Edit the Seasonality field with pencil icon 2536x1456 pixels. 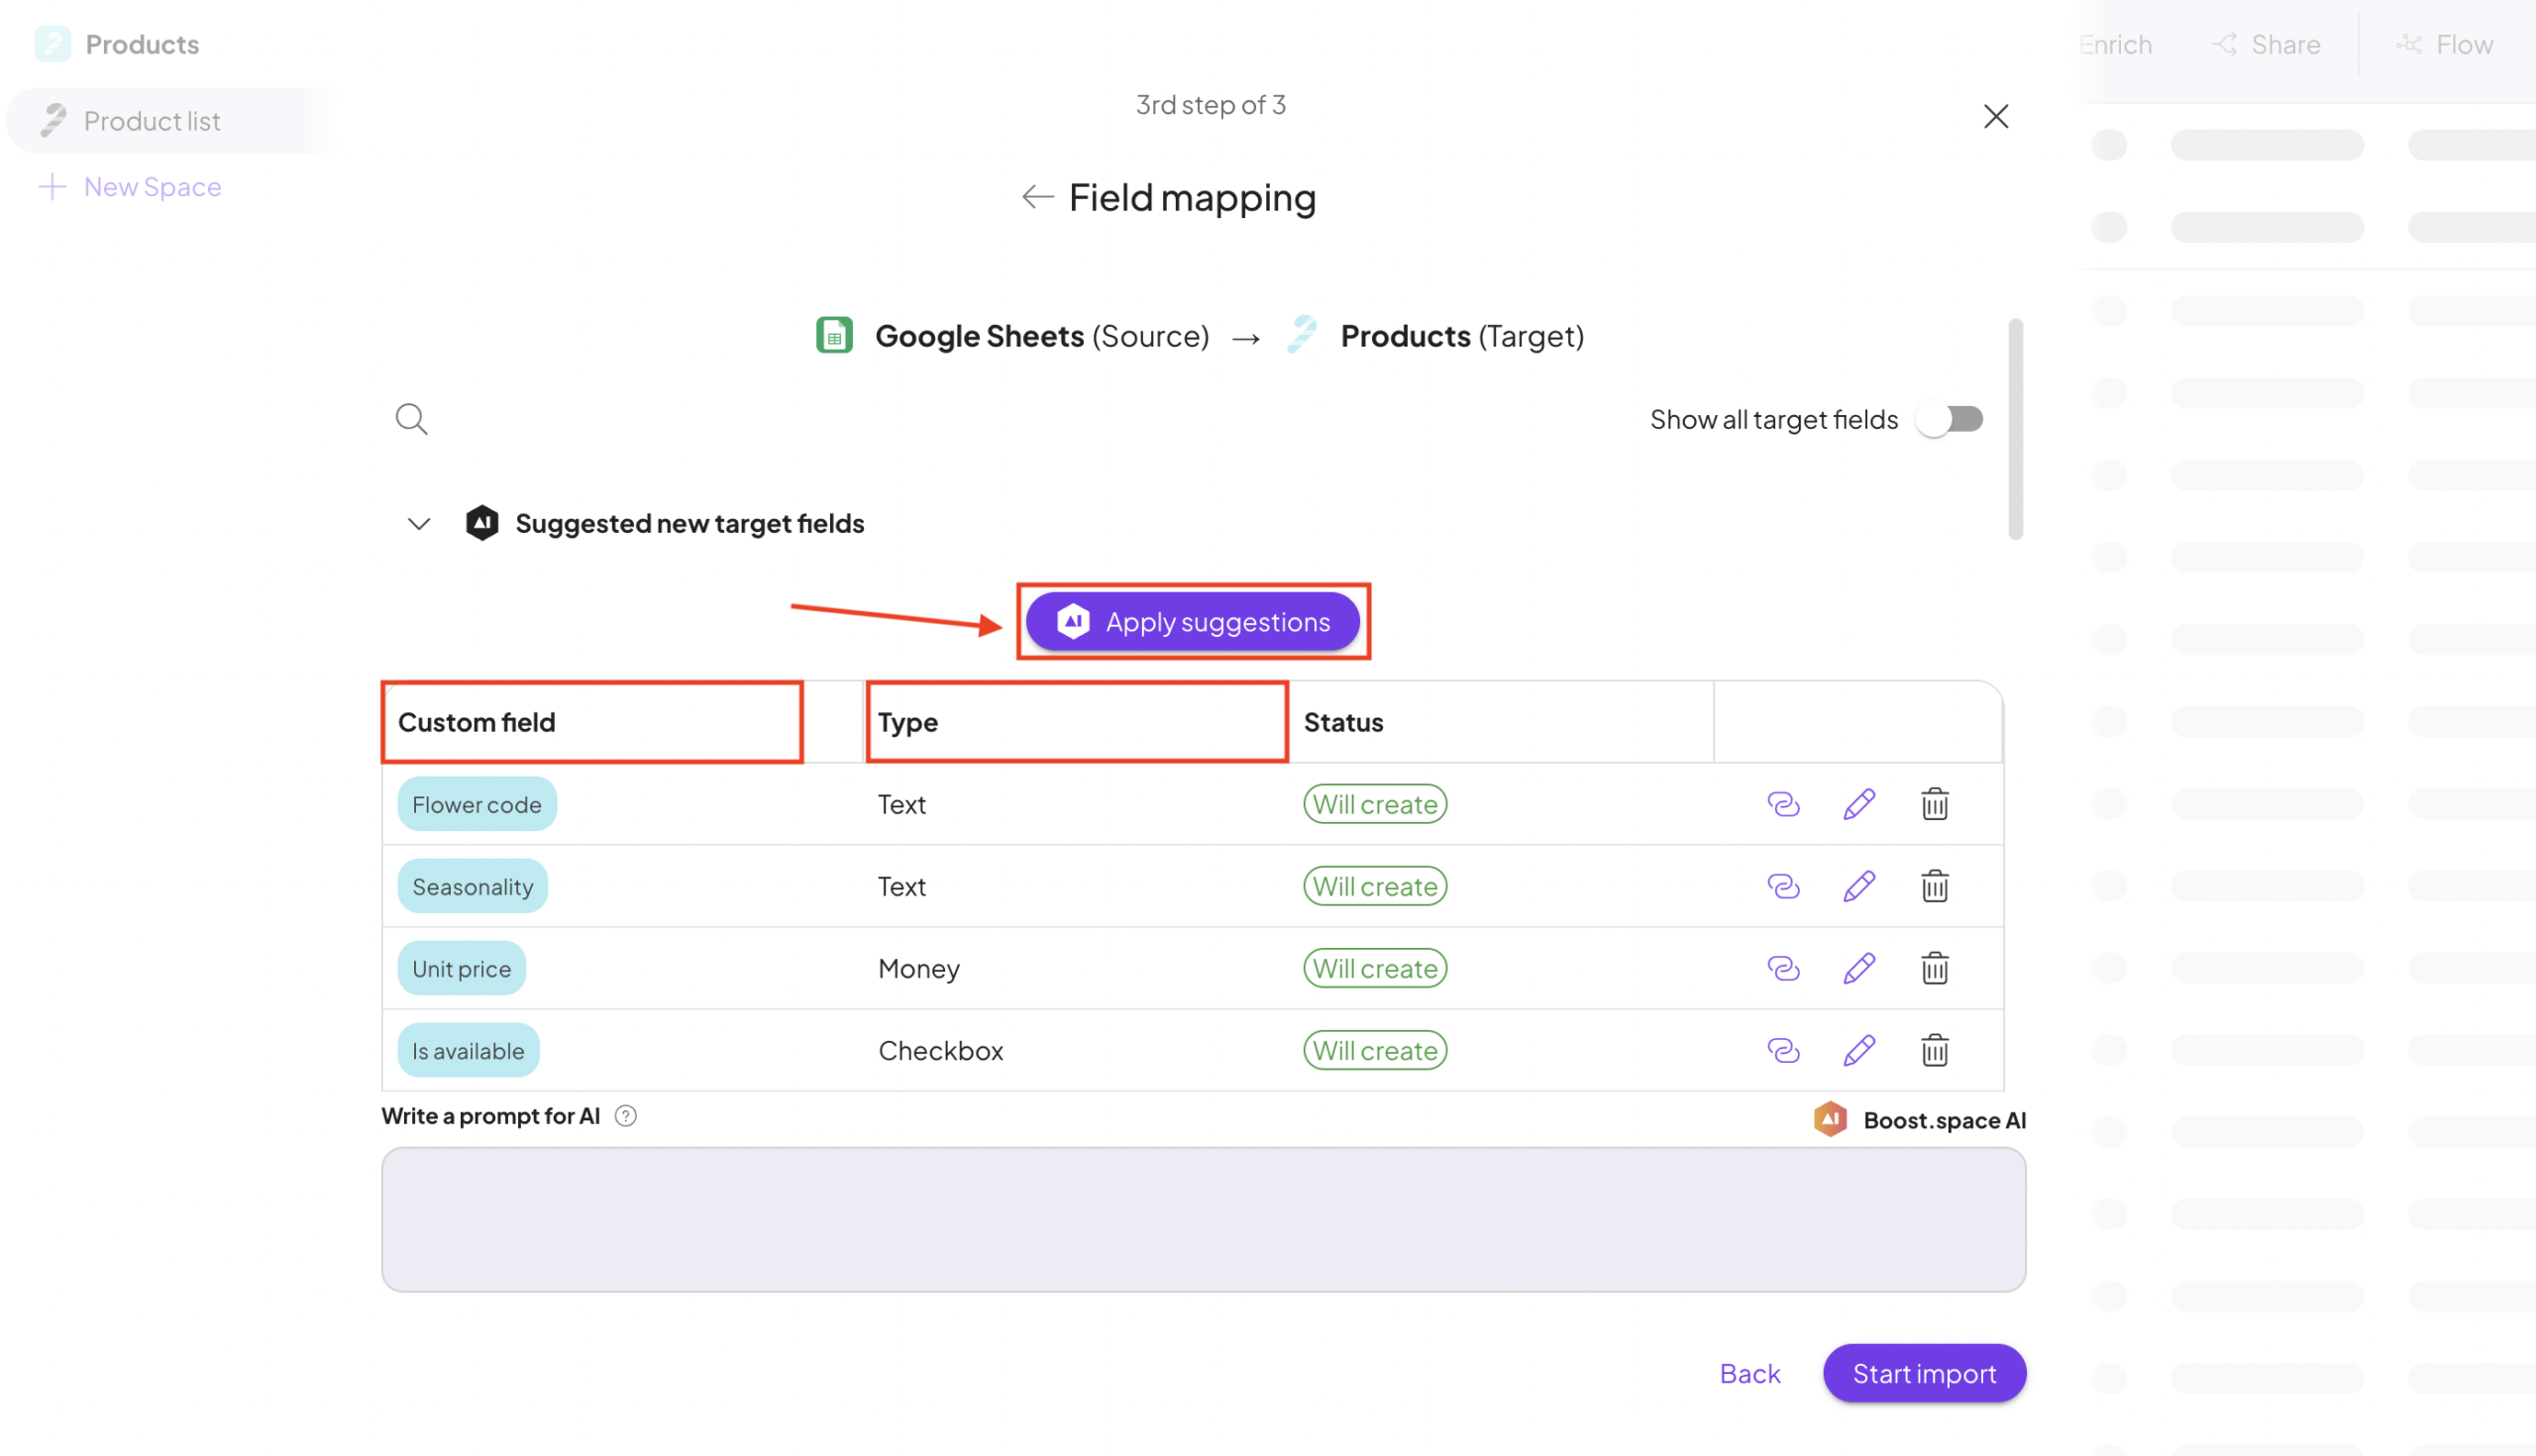(x=1859, y=886)
